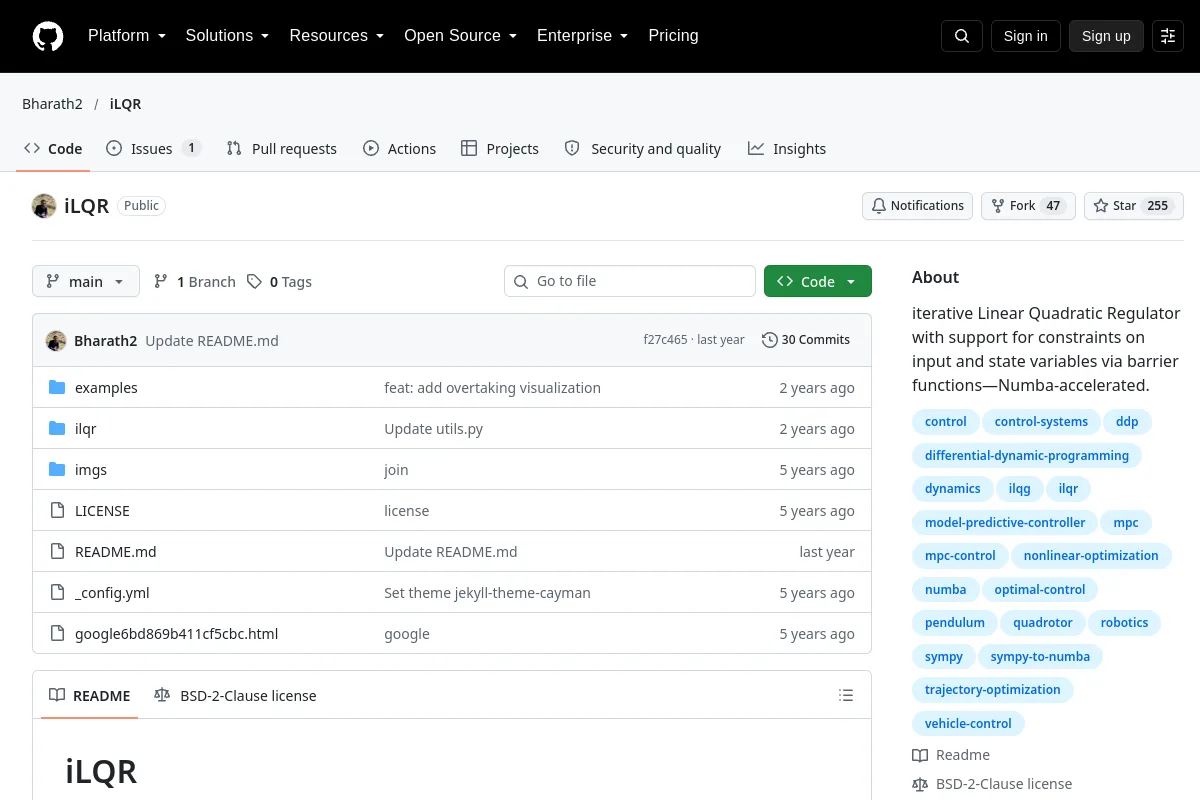Click the book icon beside Readme in About

[x=920, y=756]
